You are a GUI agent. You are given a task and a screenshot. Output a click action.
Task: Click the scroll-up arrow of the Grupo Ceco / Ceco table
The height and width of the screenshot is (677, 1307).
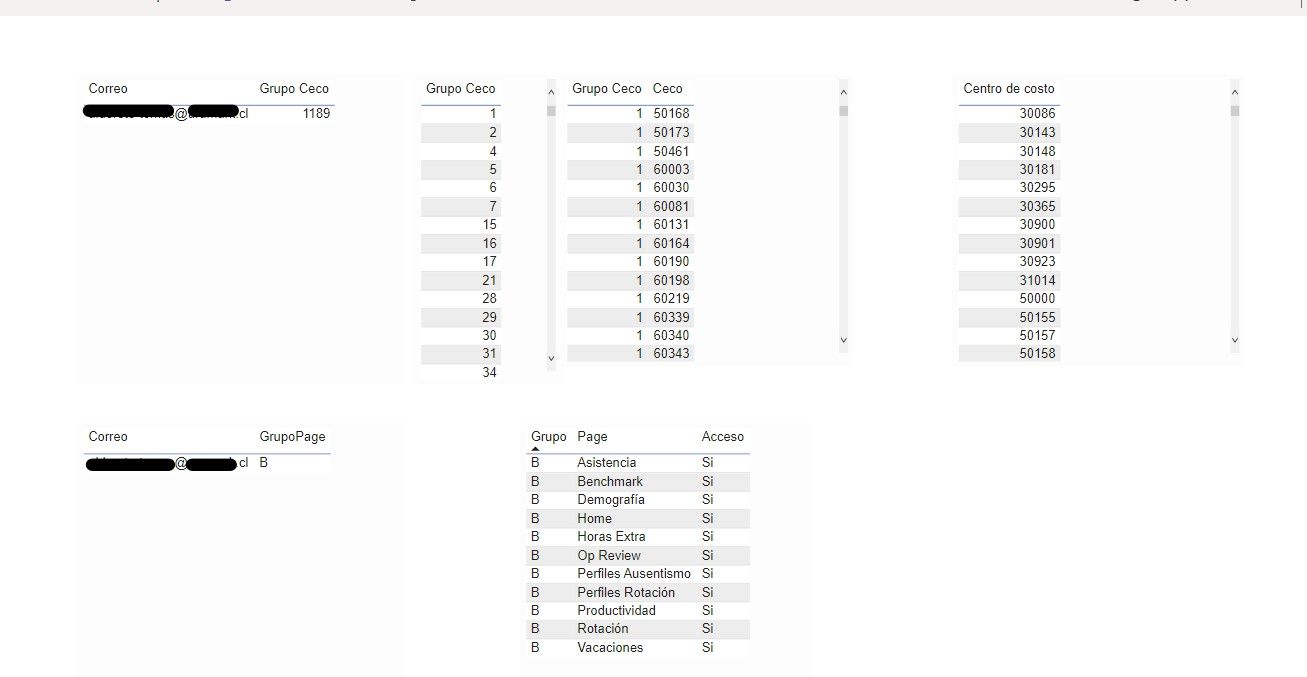tap(843, 92)
